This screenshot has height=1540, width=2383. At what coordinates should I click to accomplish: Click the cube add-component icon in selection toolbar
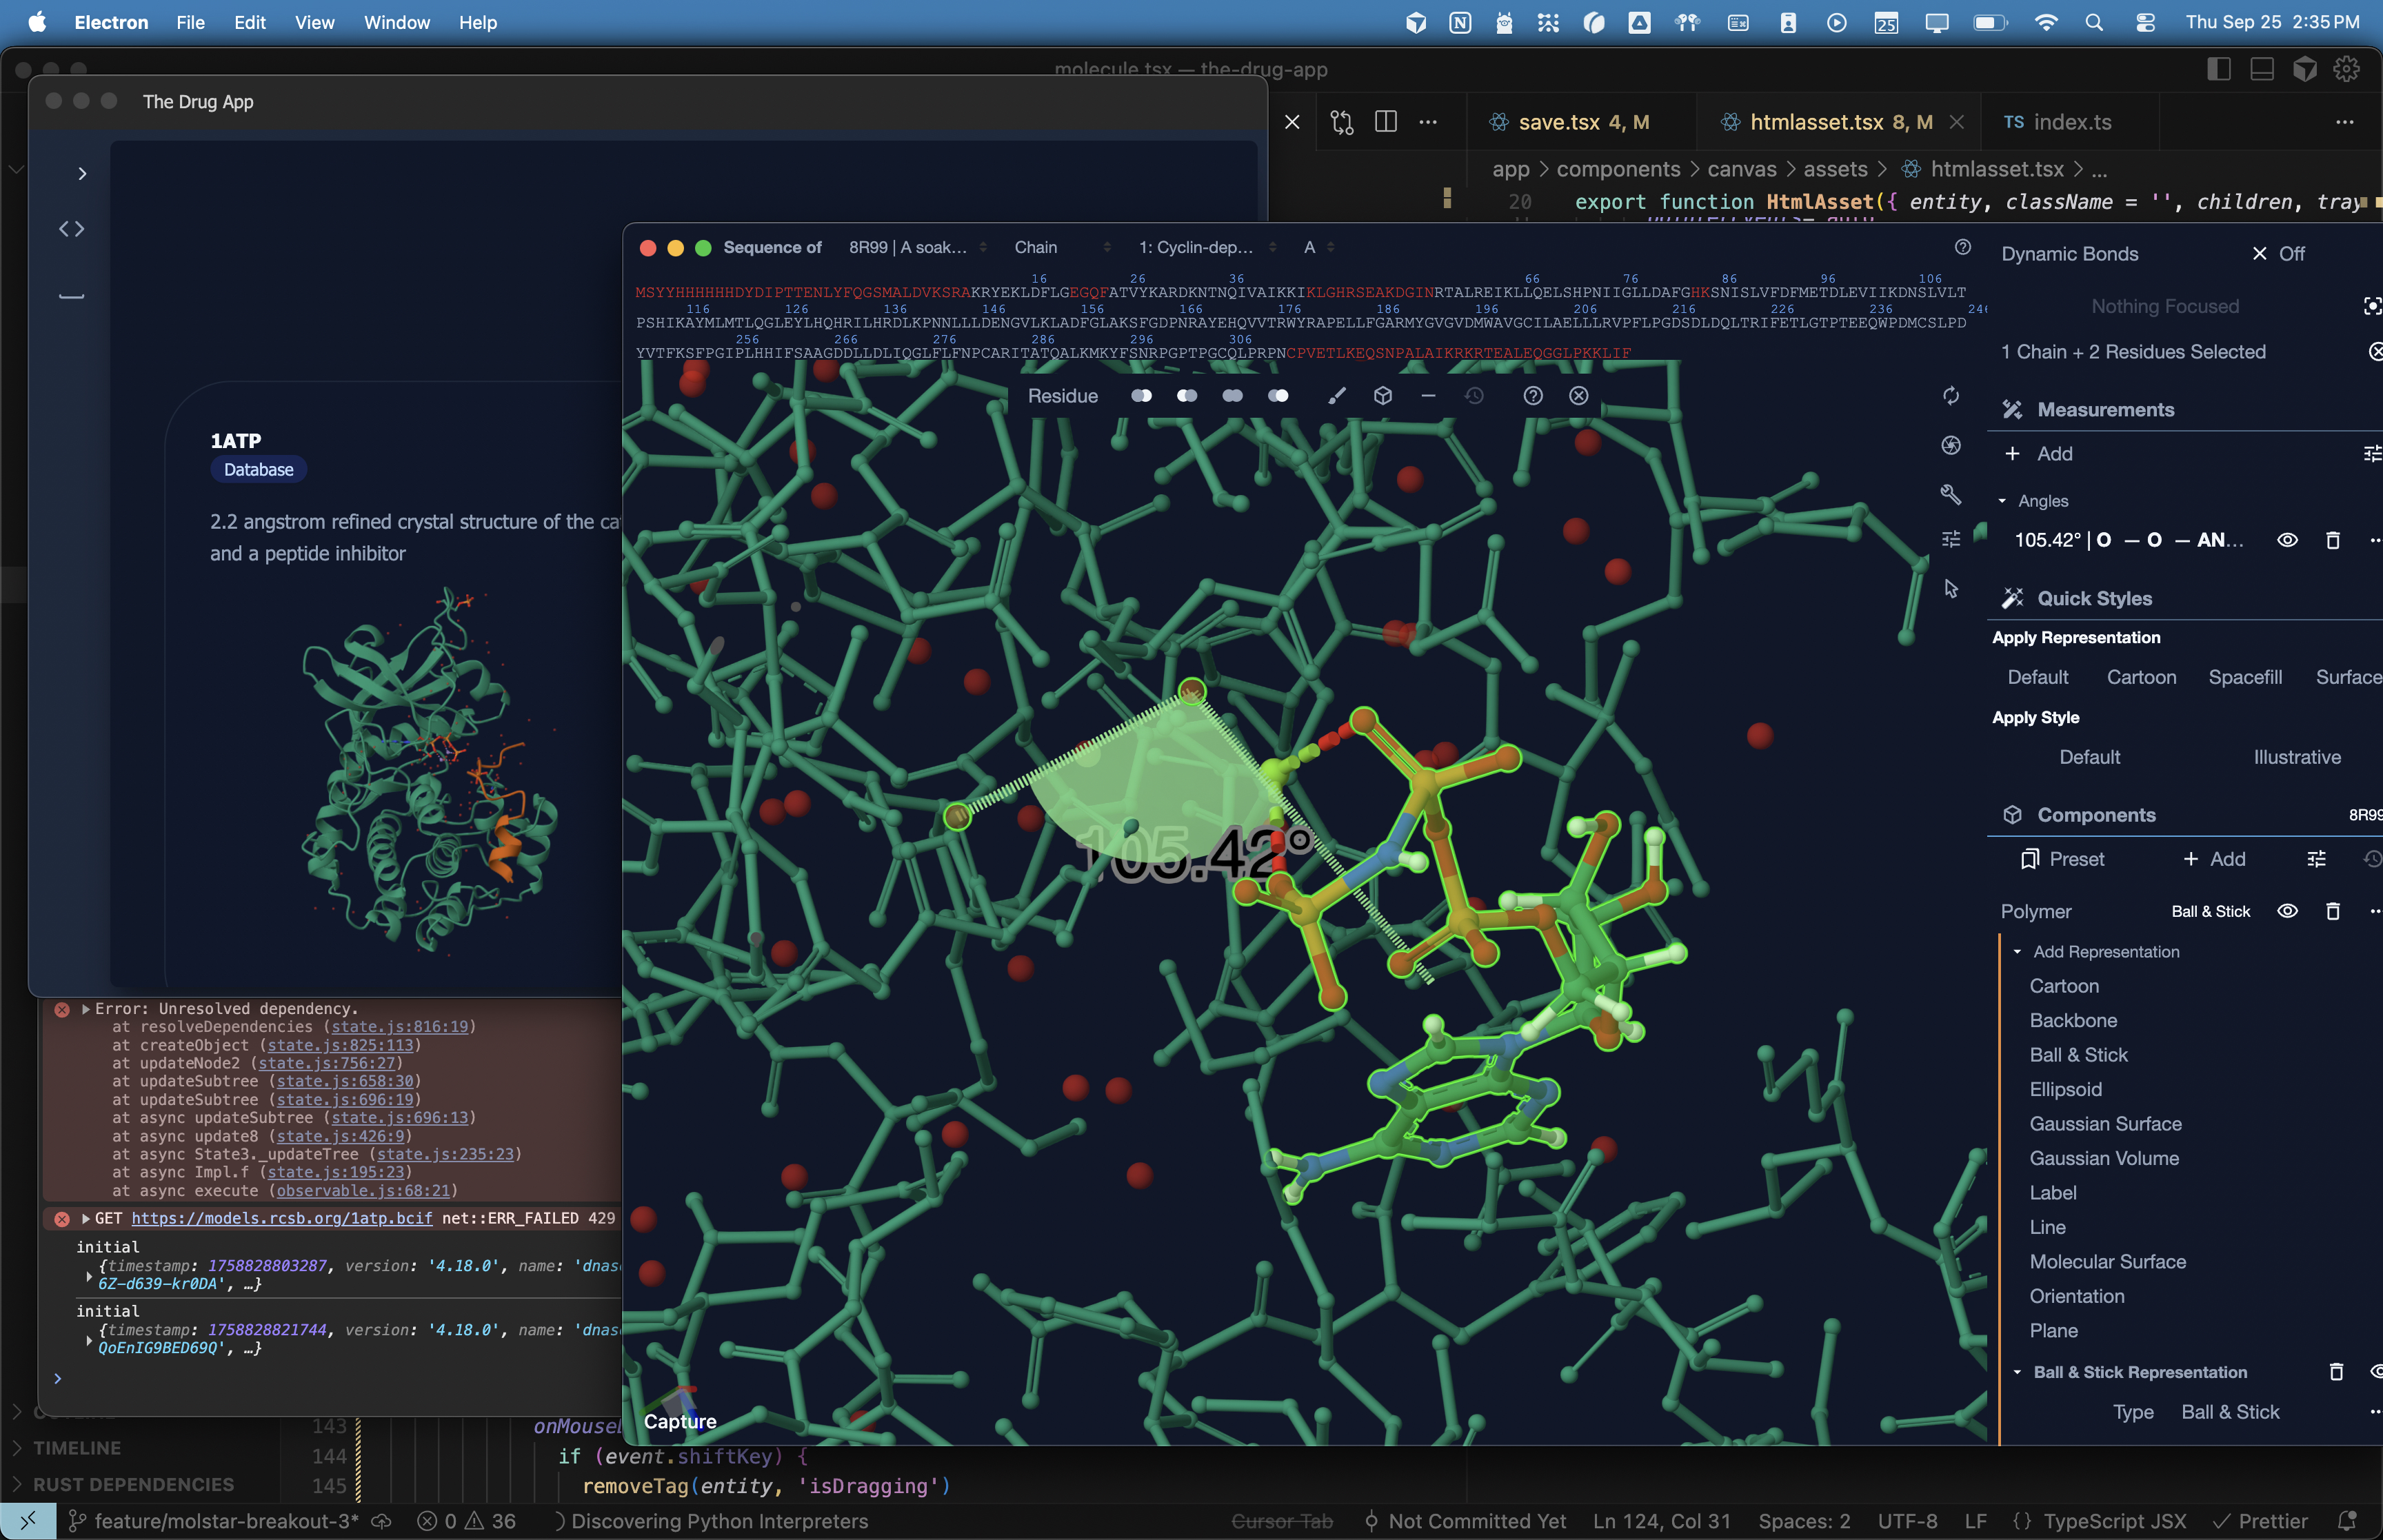click(1383, 396)
